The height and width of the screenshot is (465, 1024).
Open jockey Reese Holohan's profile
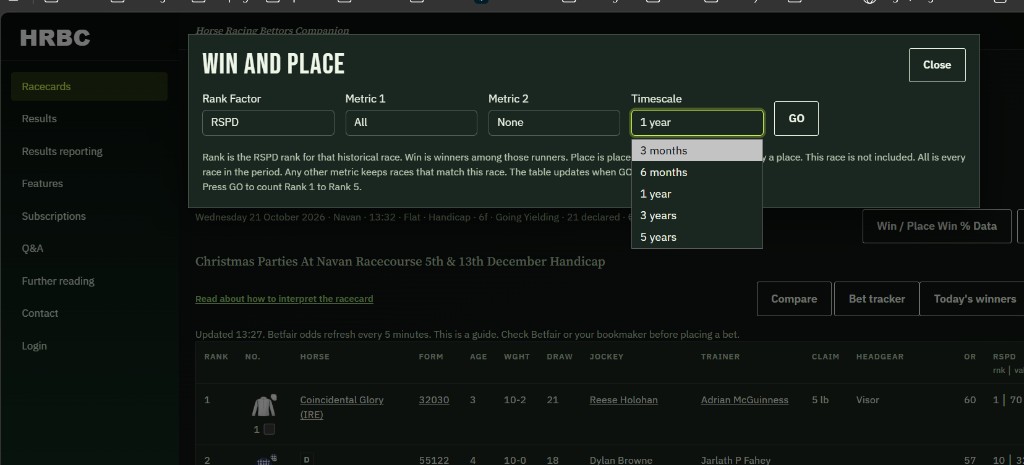[623, 400]
